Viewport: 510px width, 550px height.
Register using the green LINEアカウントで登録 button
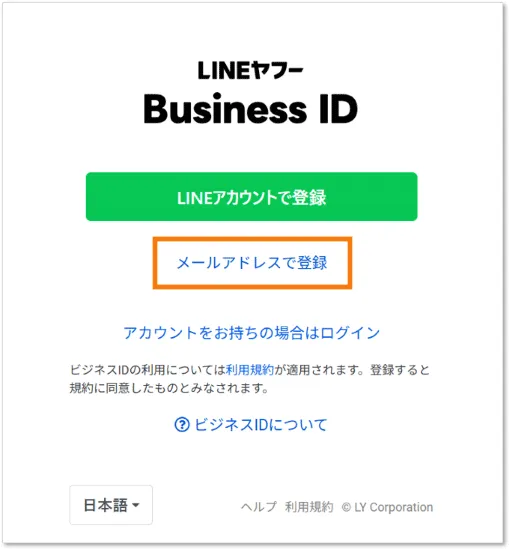[251, 197]
